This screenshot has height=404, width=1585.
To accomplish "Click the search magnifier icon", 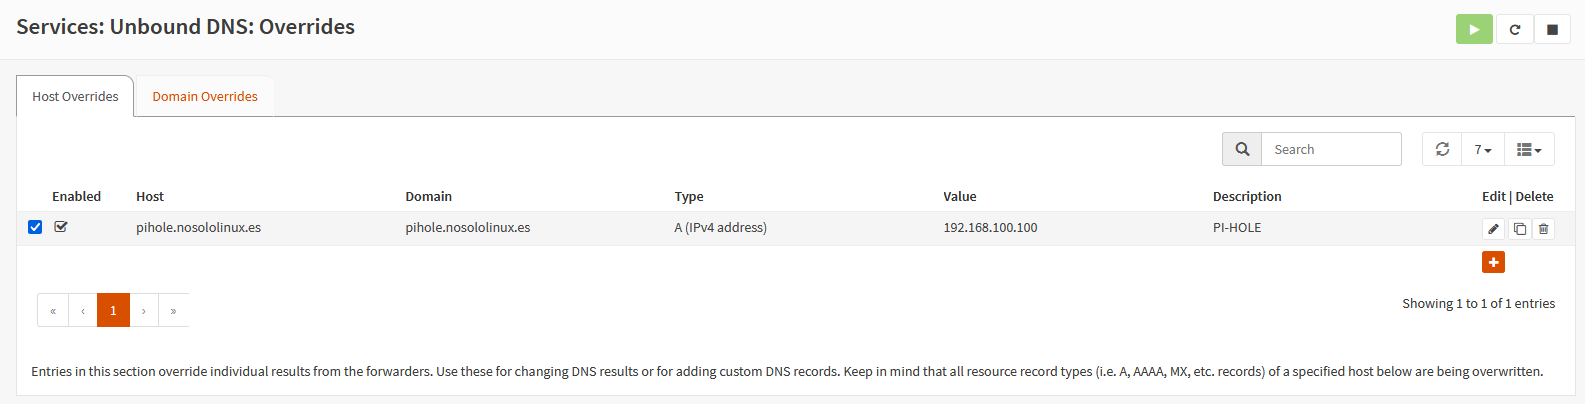I will pos(1242,149).
